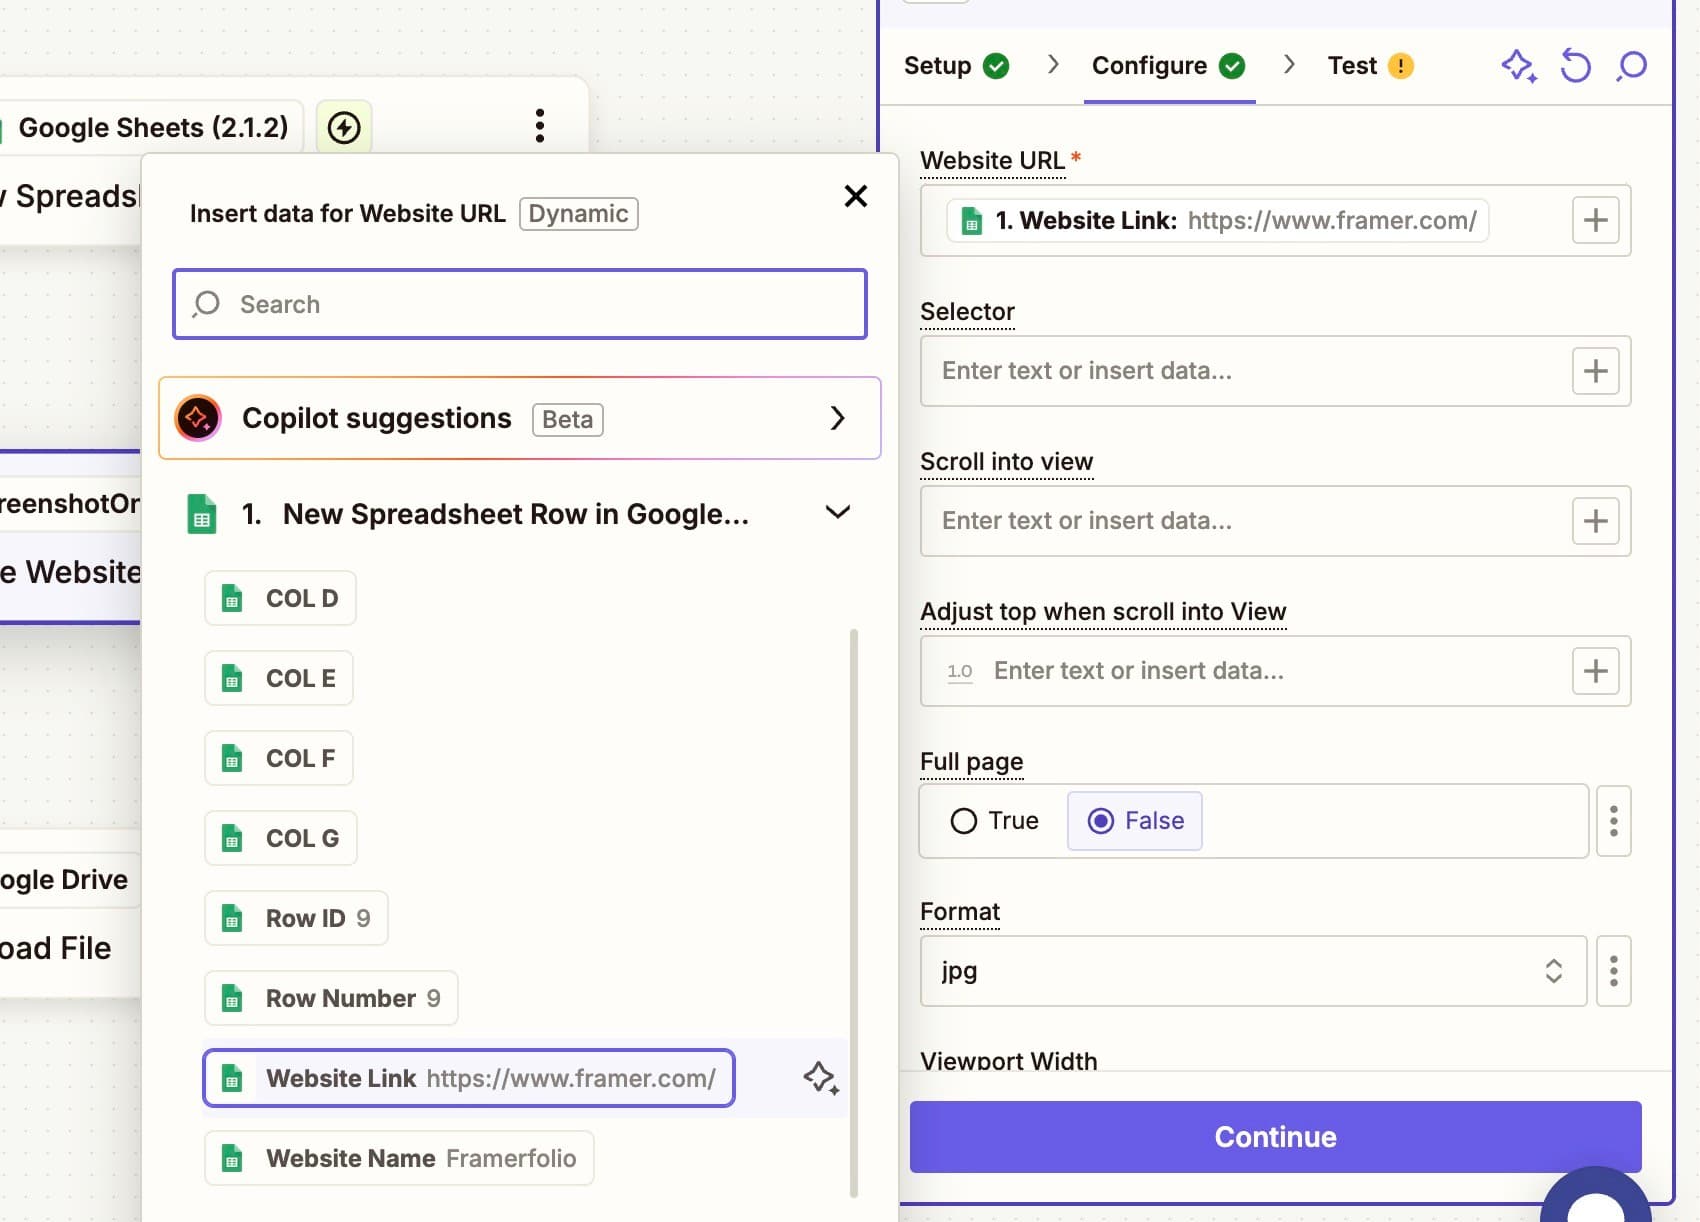Click the plus button for Scroll into view
The width and height of the screenshot is (1700, 1222).
(x=1596, y=521)
